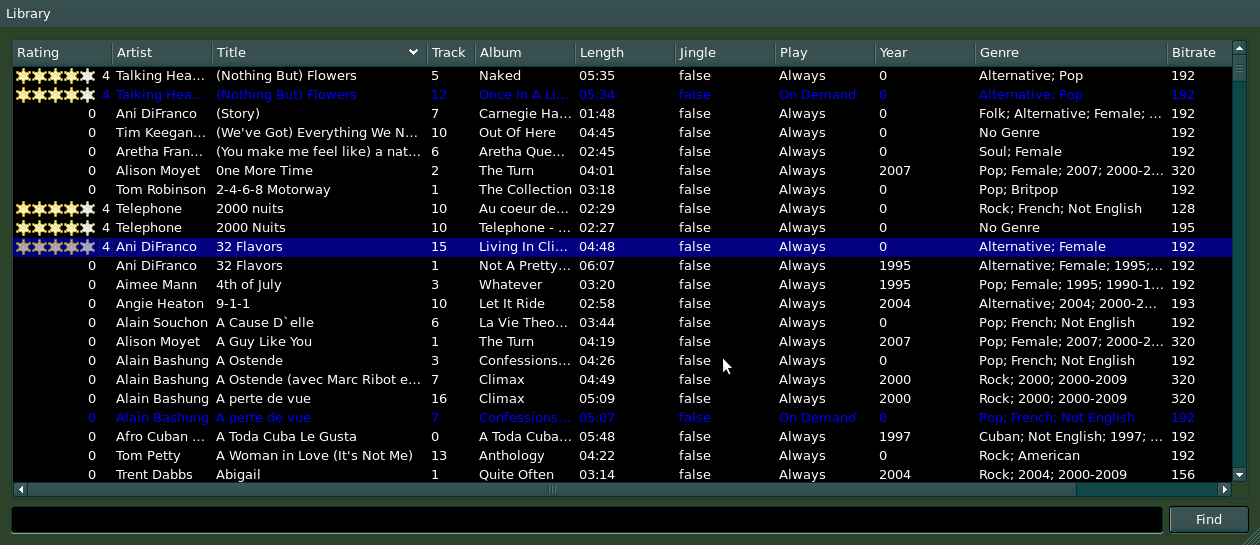Click 'On Demand' in Alain Bashung blue row

pyautogui.click(x=818, y=418)
